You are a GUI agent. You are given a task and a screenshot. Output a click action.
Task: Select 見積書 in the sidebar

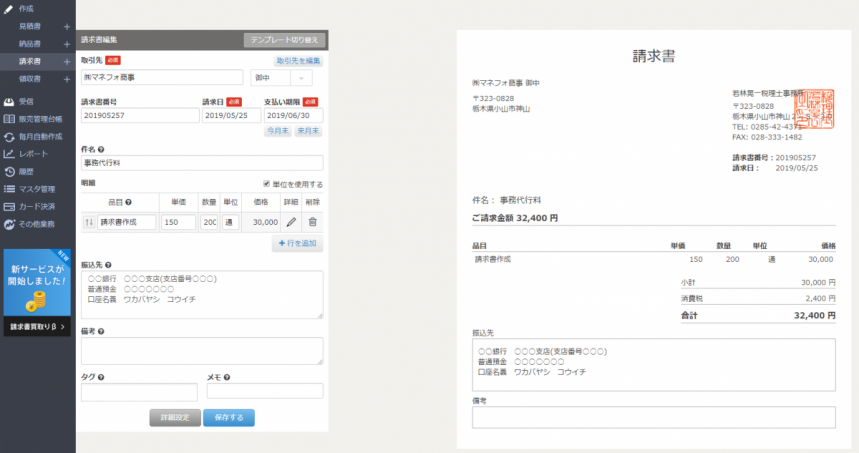tap(30, 26)
